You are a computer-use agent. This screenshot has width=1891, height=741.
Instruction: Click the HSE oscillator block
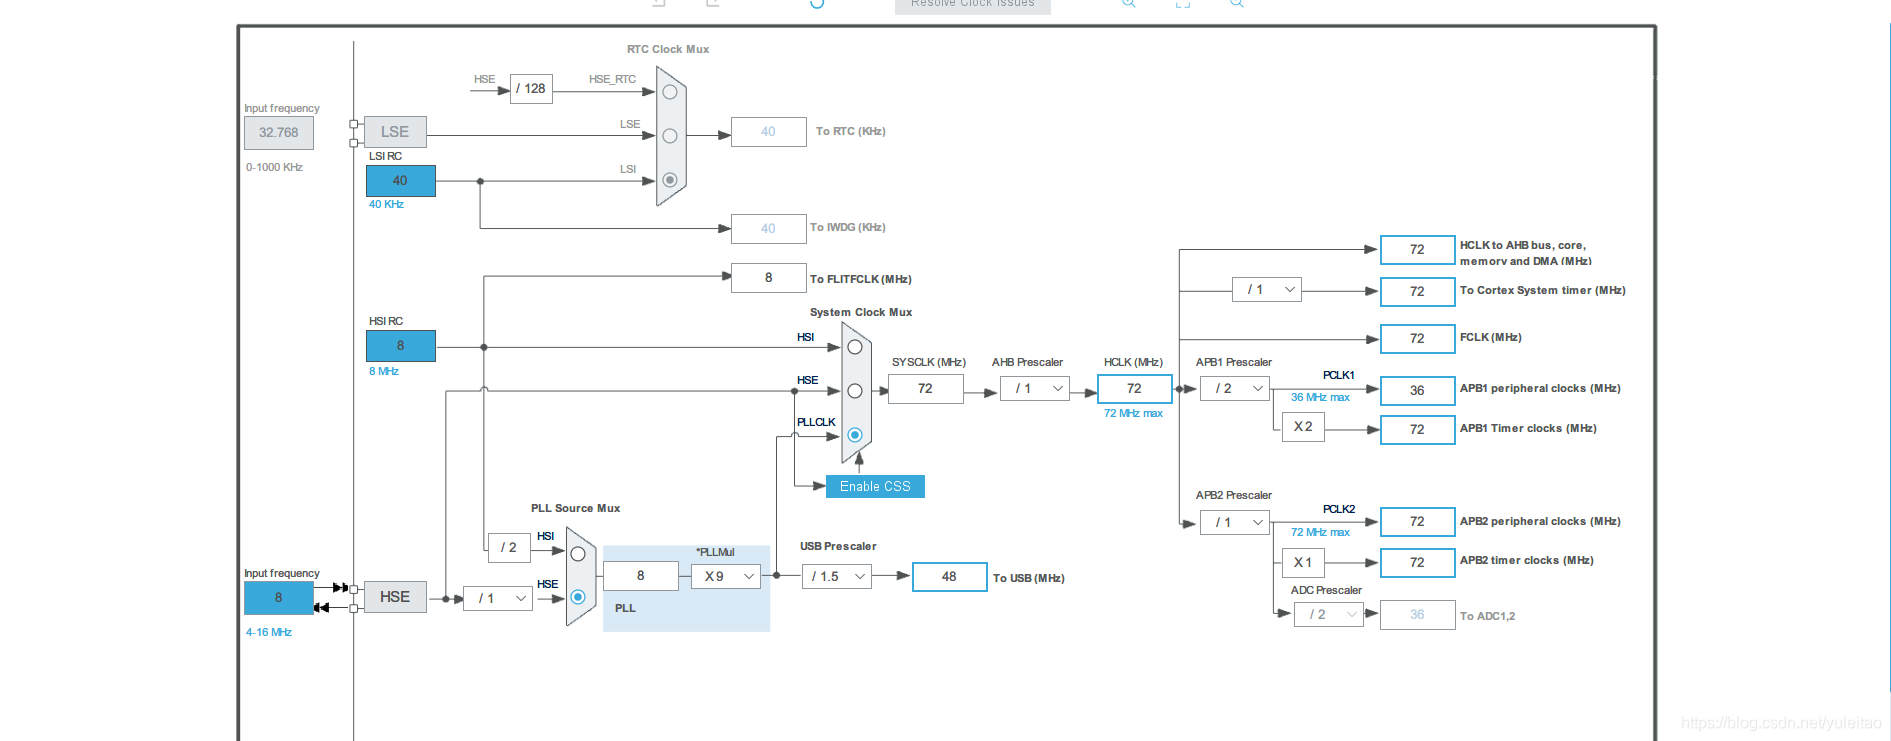click(395, 597)
